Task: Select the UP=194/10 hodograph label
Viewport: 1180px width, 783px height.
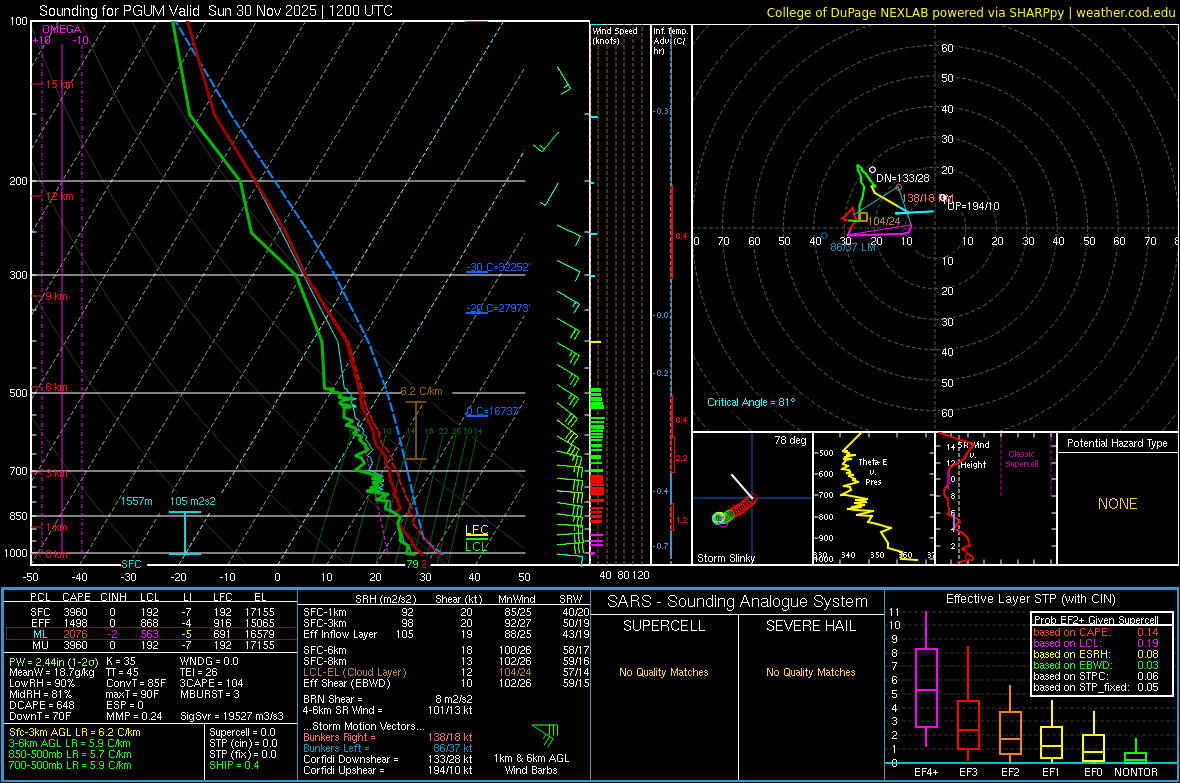Action: pyautogui.click(x=973, y=206)
